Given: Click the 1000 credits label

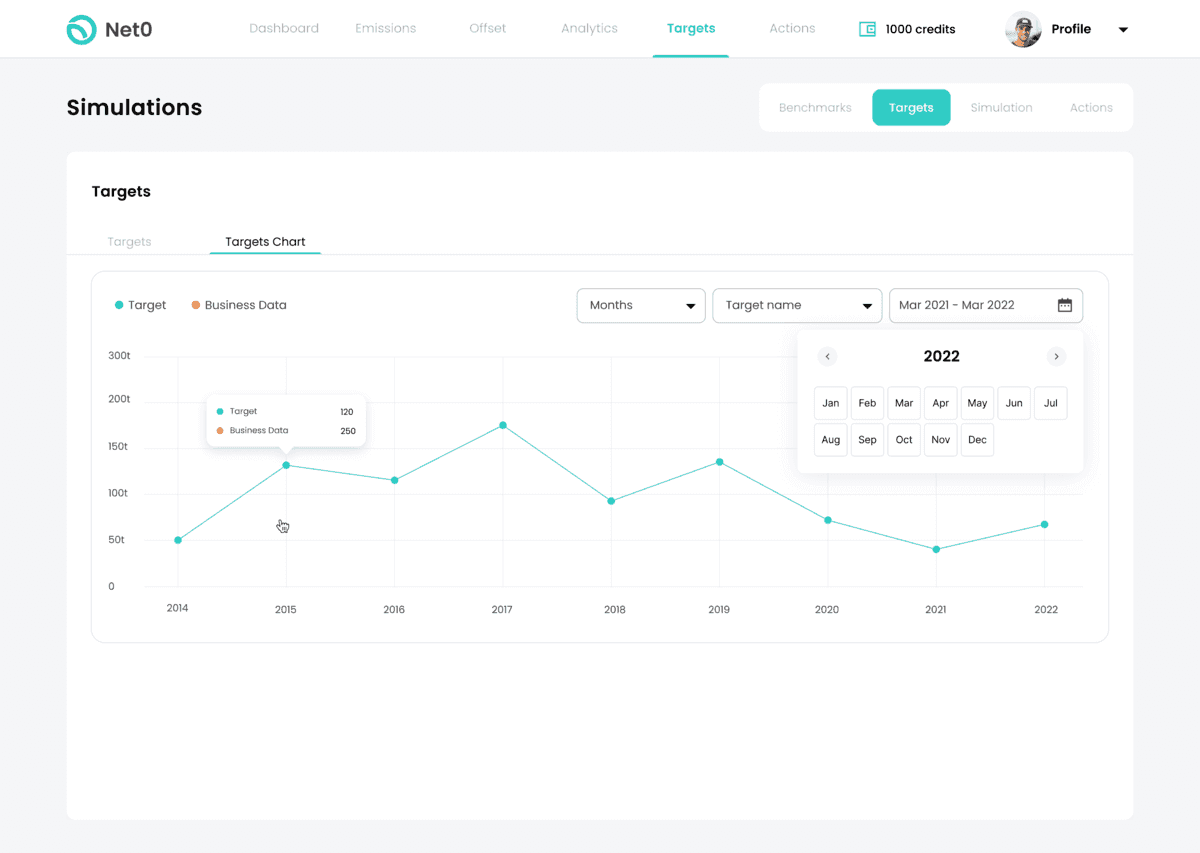Looking at the screenshot, I should click(920, 29).
